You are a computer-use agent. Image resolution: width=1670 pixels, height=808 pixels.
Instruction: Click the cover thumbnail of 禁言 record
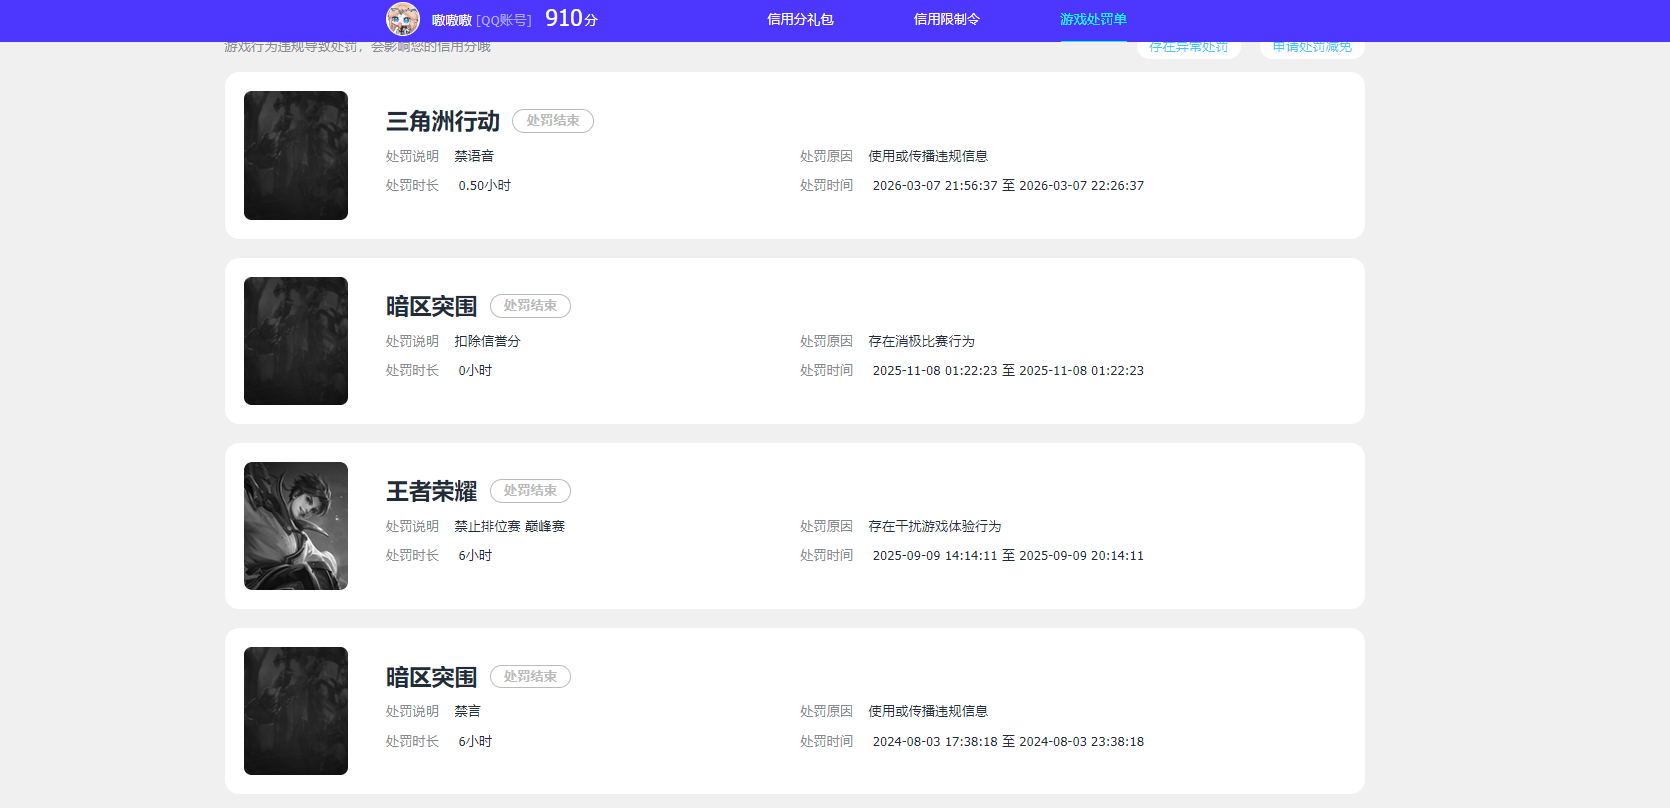296,711
